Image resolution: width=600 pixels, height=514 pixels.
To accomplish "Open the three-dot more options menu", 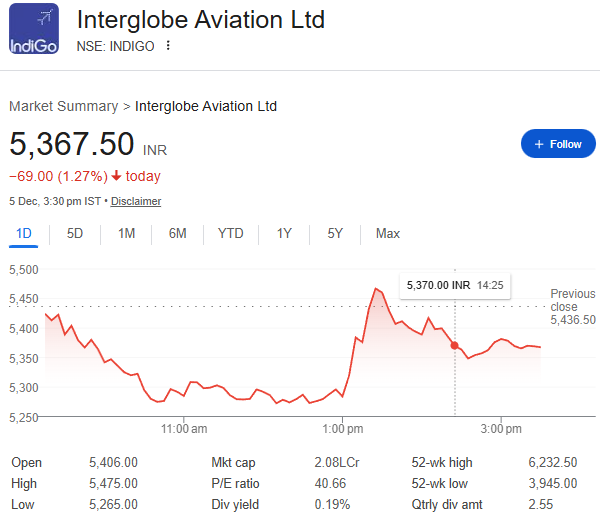I will pyautogui.click(x=168, y=46).
